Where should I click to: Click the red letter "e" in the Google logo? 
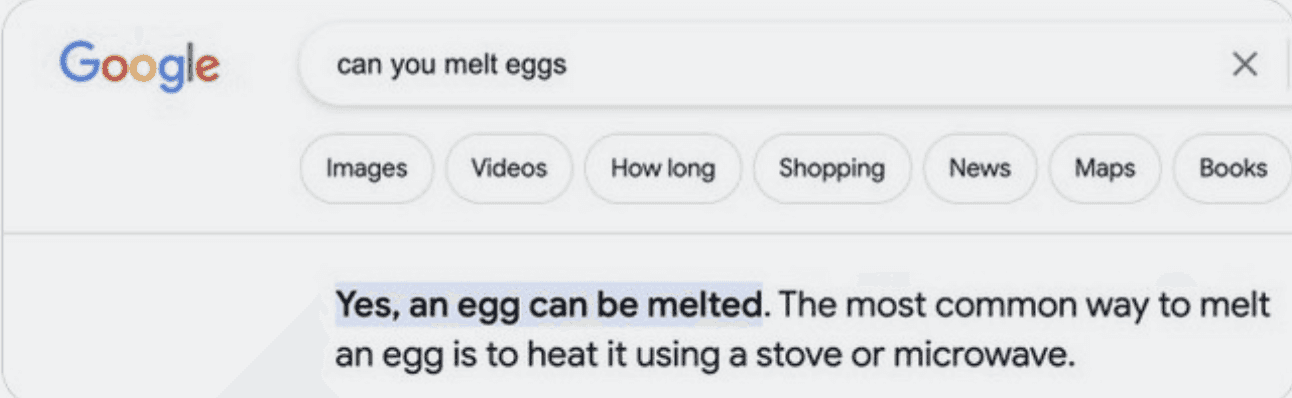(x=209, y=69)
